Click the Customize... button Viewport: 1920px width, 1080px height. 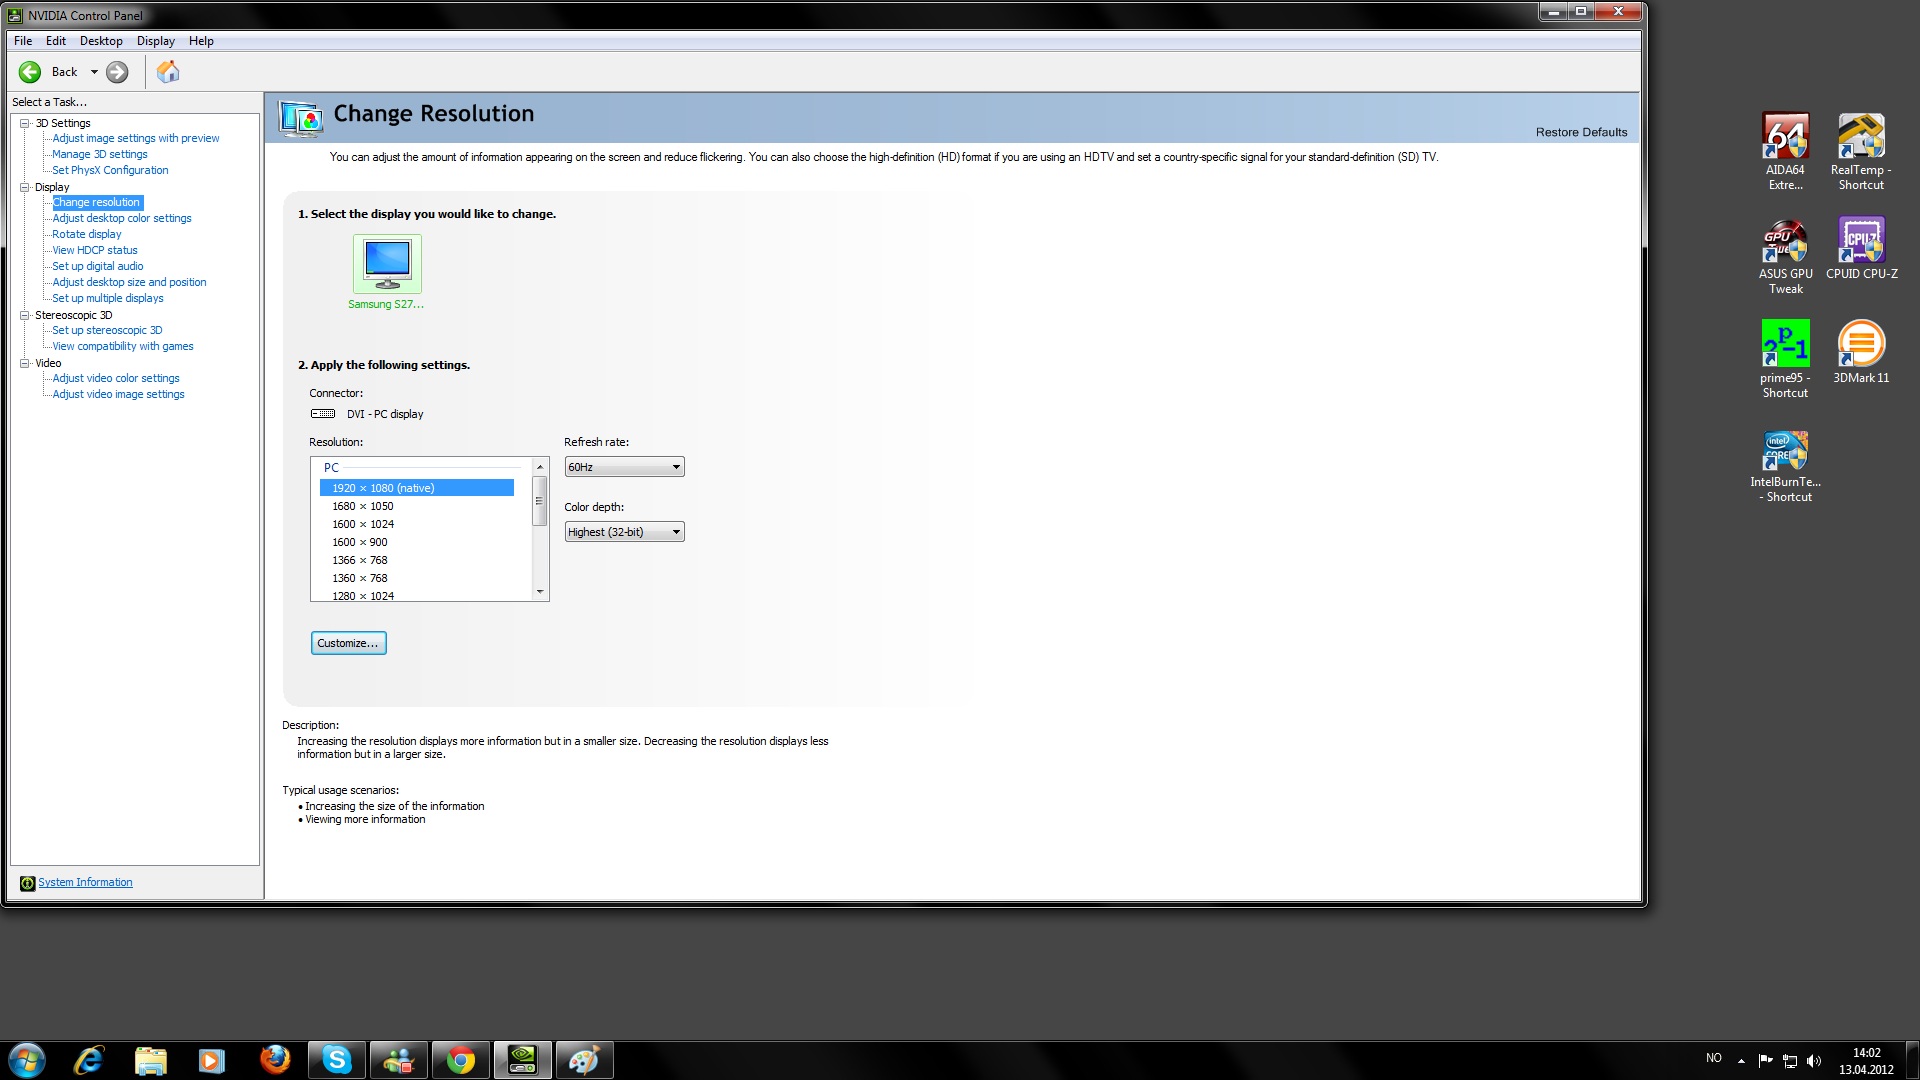point(348,643)
